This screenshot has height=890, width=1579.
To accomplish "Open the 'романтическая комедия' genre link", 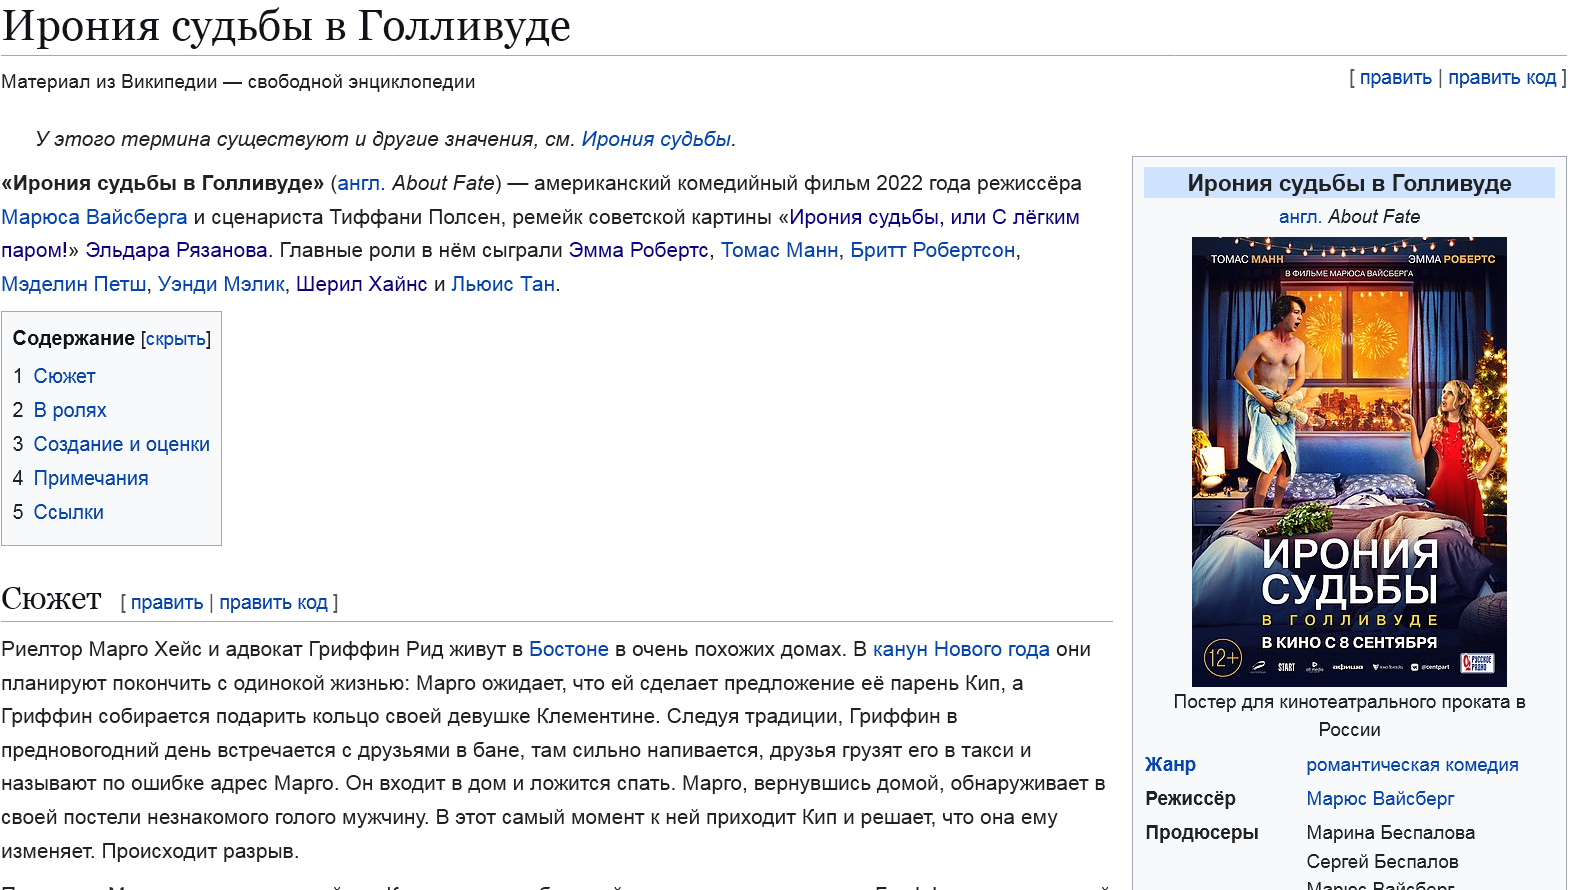I will (x=1412, y=765).
